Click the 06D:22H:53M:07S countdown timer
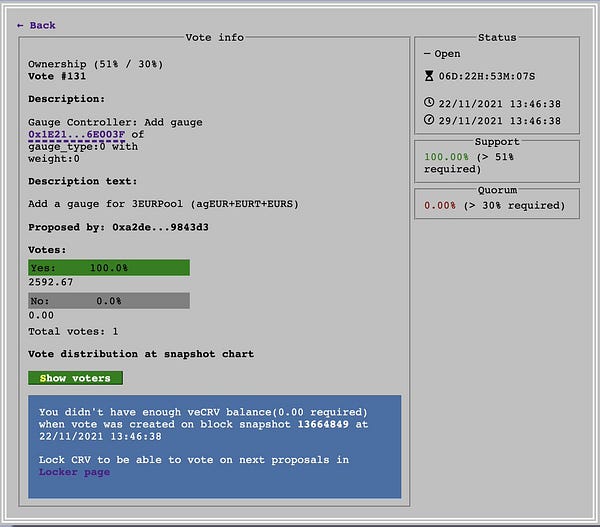The height and width of the screenshot is (527, 600). coord(487,76)
